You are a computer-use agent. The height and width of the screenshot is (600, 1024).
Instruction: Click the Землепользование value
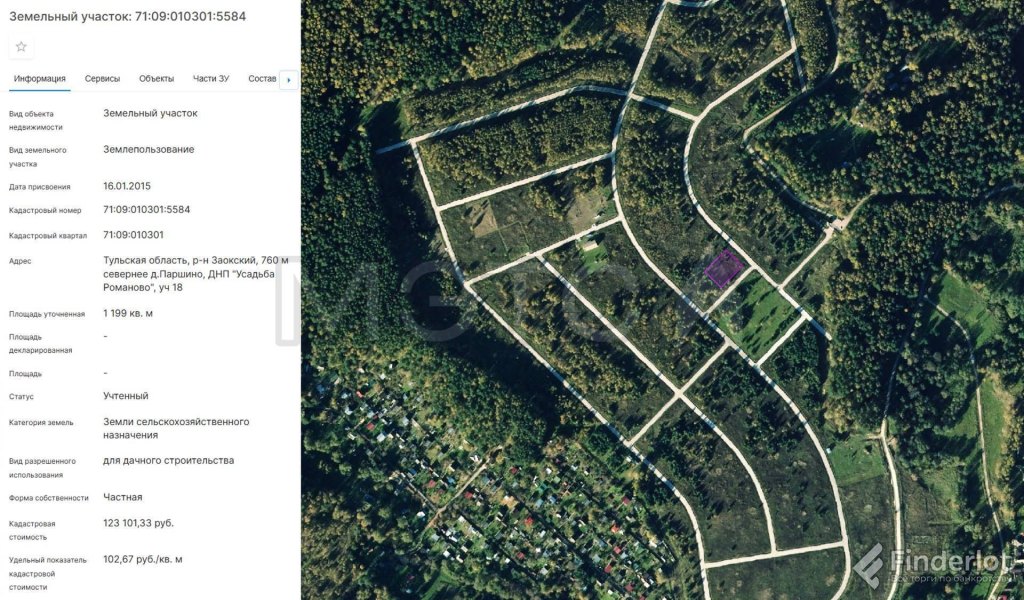149,150
